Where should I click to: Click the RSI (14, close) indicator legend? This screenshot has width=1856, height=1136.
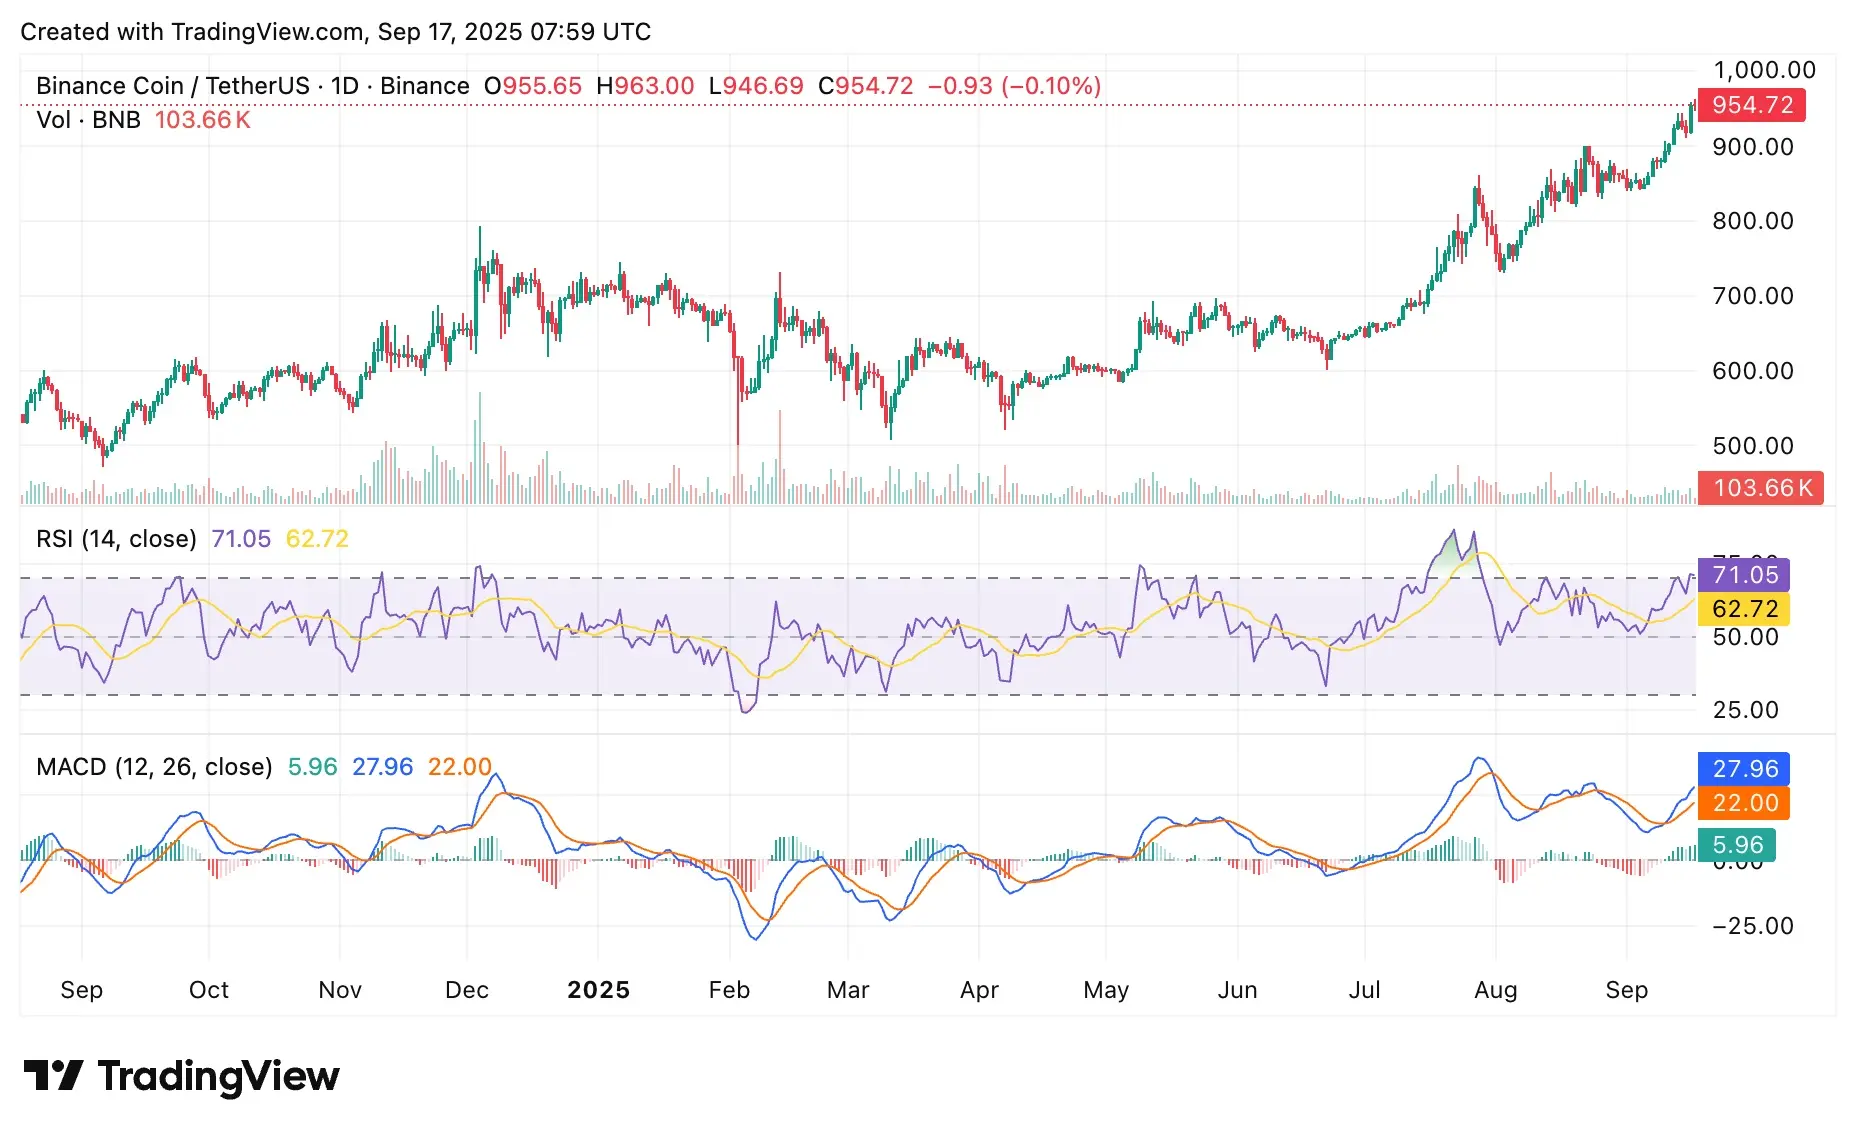[116, 539]
